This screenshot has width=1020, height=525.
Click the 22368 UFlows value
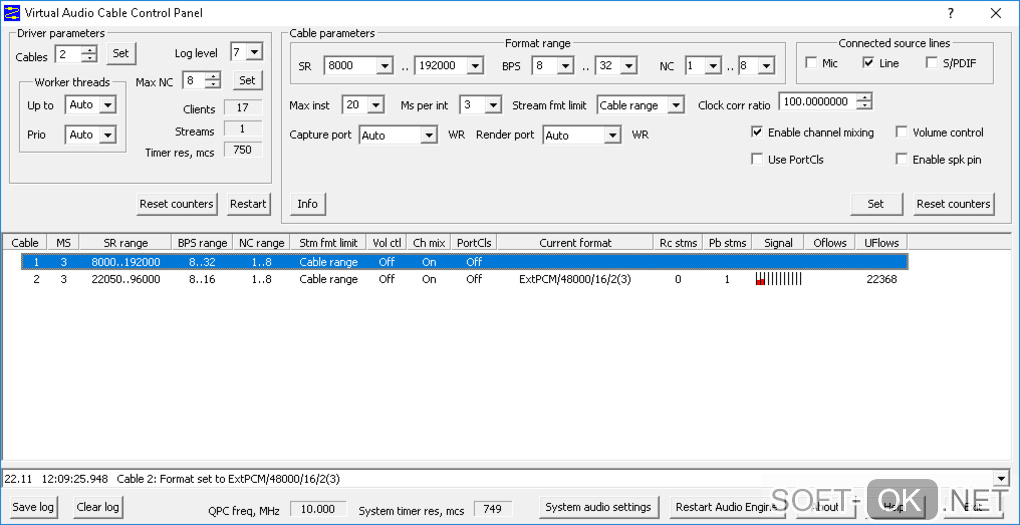pyautogui.click(x=881, y=279)
